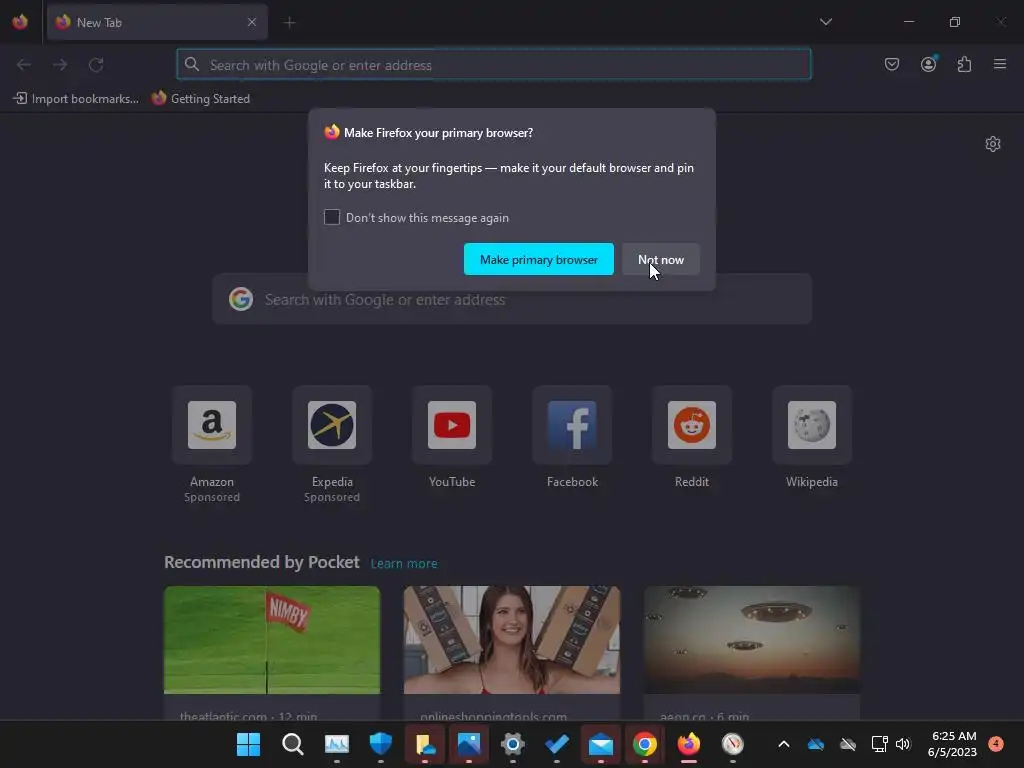Click the OneDrive cloud tray icon

tap(816, 744)
